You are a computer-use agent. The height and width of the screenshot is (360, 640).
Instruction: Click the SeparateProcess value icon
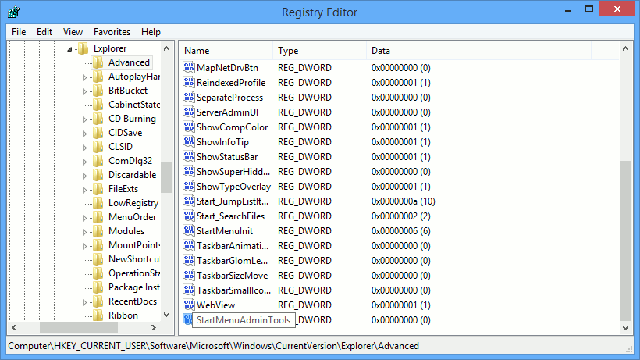[x=189, y=97]
